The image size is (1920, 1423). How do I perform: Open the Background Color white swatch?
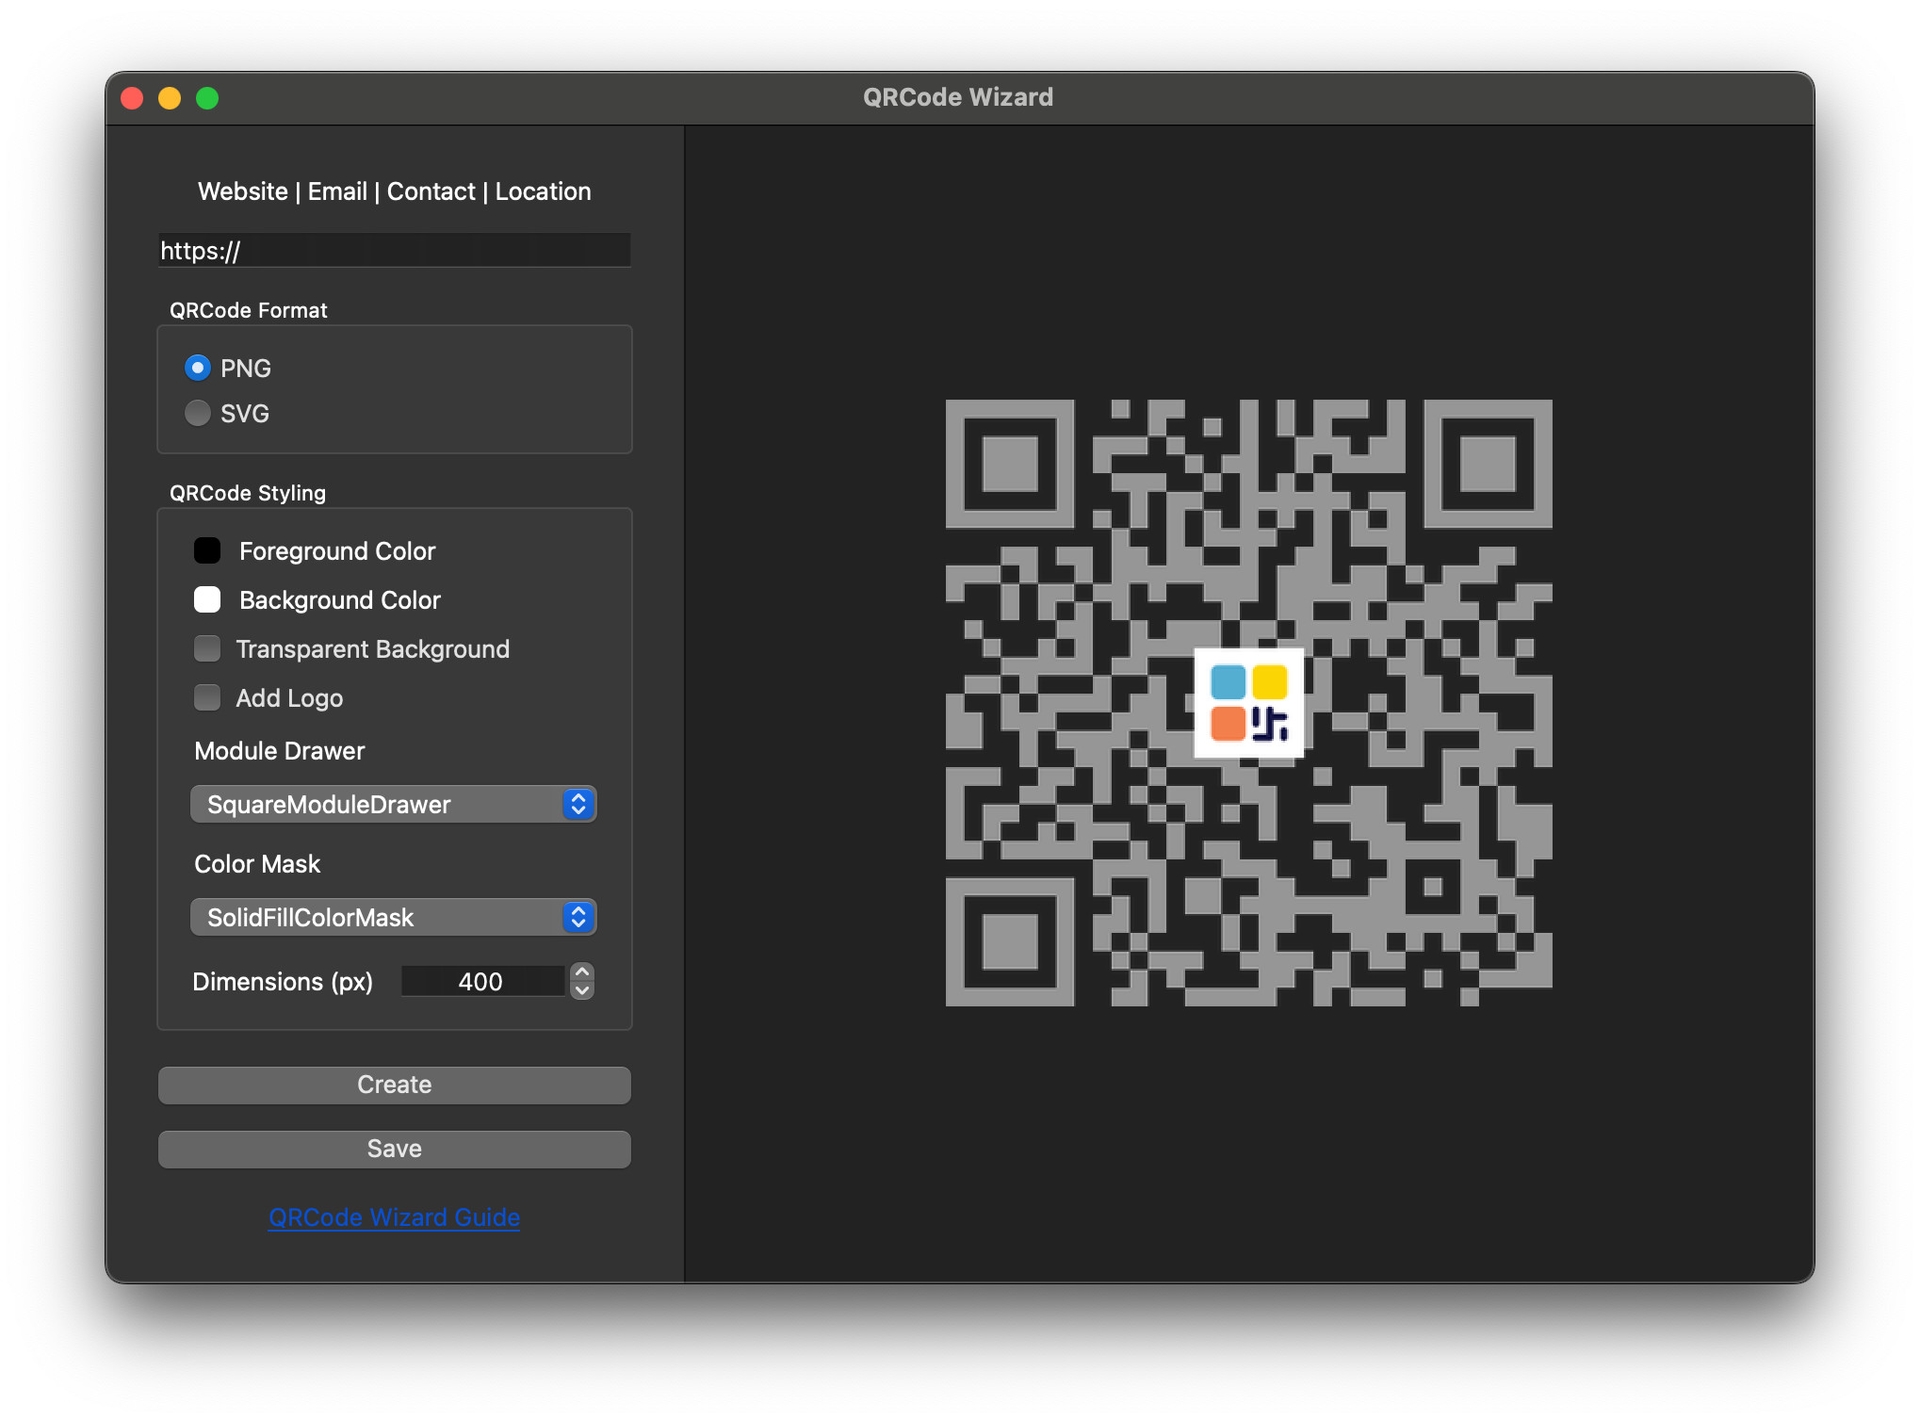tap(207, 600)
